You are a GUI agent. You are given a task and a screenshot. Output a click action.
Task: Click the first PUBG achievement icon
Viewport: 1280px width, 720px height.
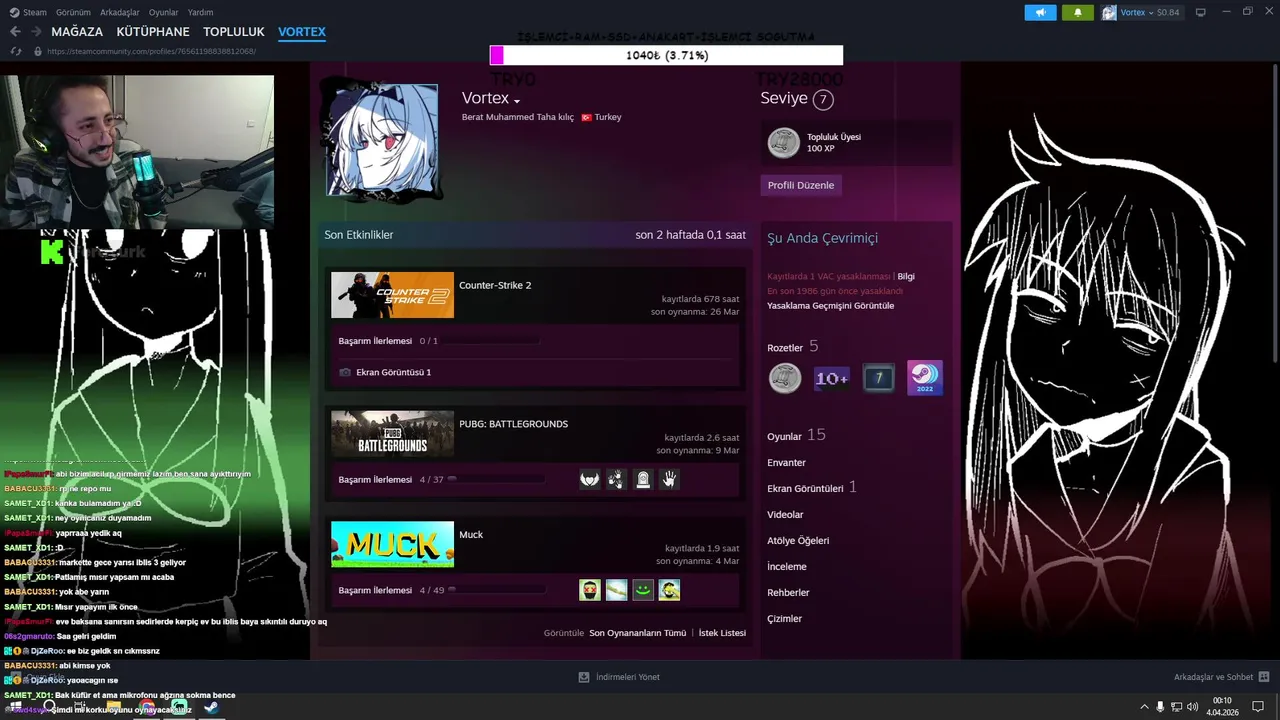point(590,479)
